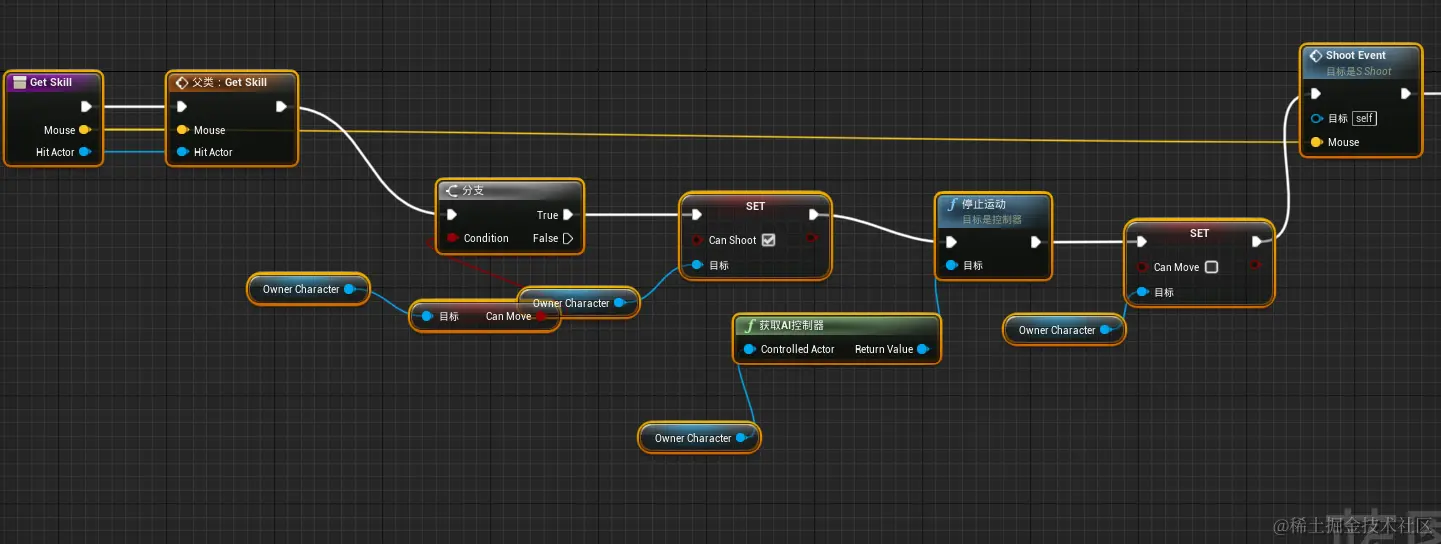Viewport: 1441px width, 544px height.
Task: Click the Get Skill event node header icon
Action: point(19,82)
